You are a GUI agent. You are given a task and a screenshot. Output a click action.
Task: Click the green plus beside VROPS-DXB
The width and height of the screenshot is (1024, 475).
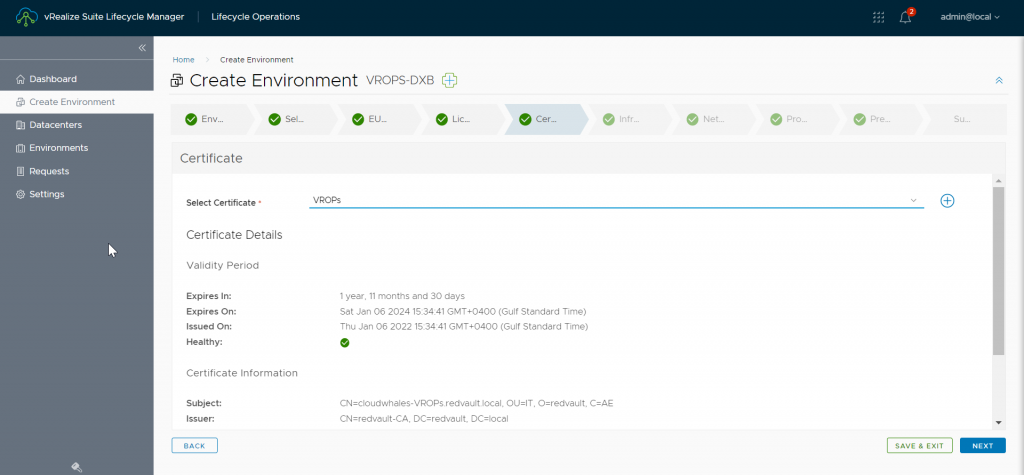449,80
